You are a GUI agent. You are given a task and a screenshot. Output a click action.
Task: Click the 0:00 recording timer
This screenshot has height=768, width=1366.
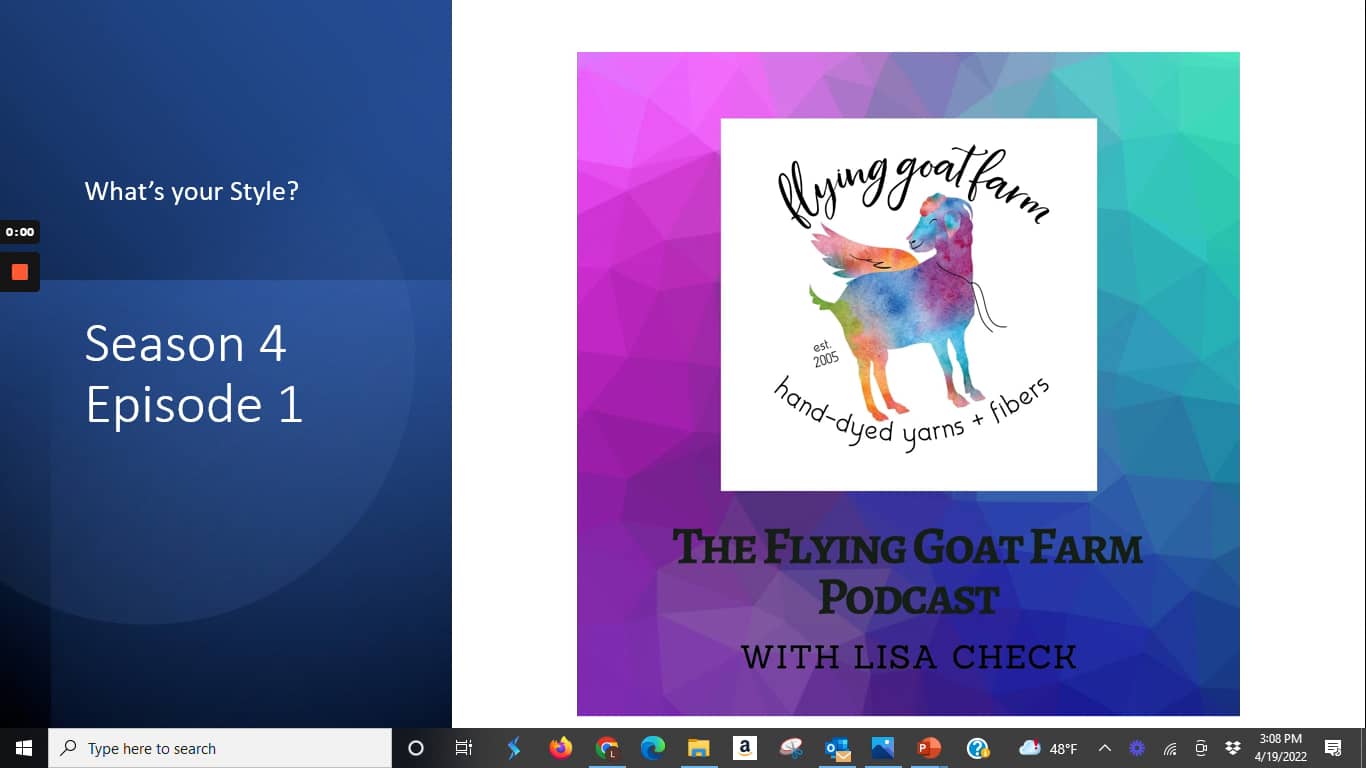coord(19,232)
